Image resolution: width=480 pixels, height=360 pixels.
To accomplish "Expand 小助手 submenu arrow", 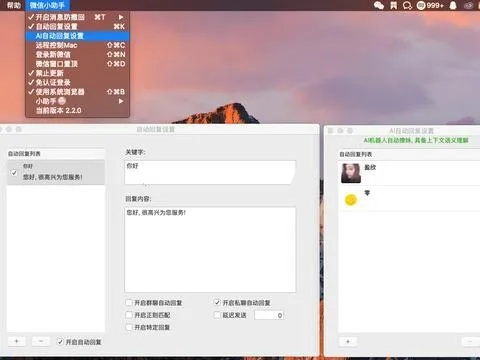I will point(121,101).
